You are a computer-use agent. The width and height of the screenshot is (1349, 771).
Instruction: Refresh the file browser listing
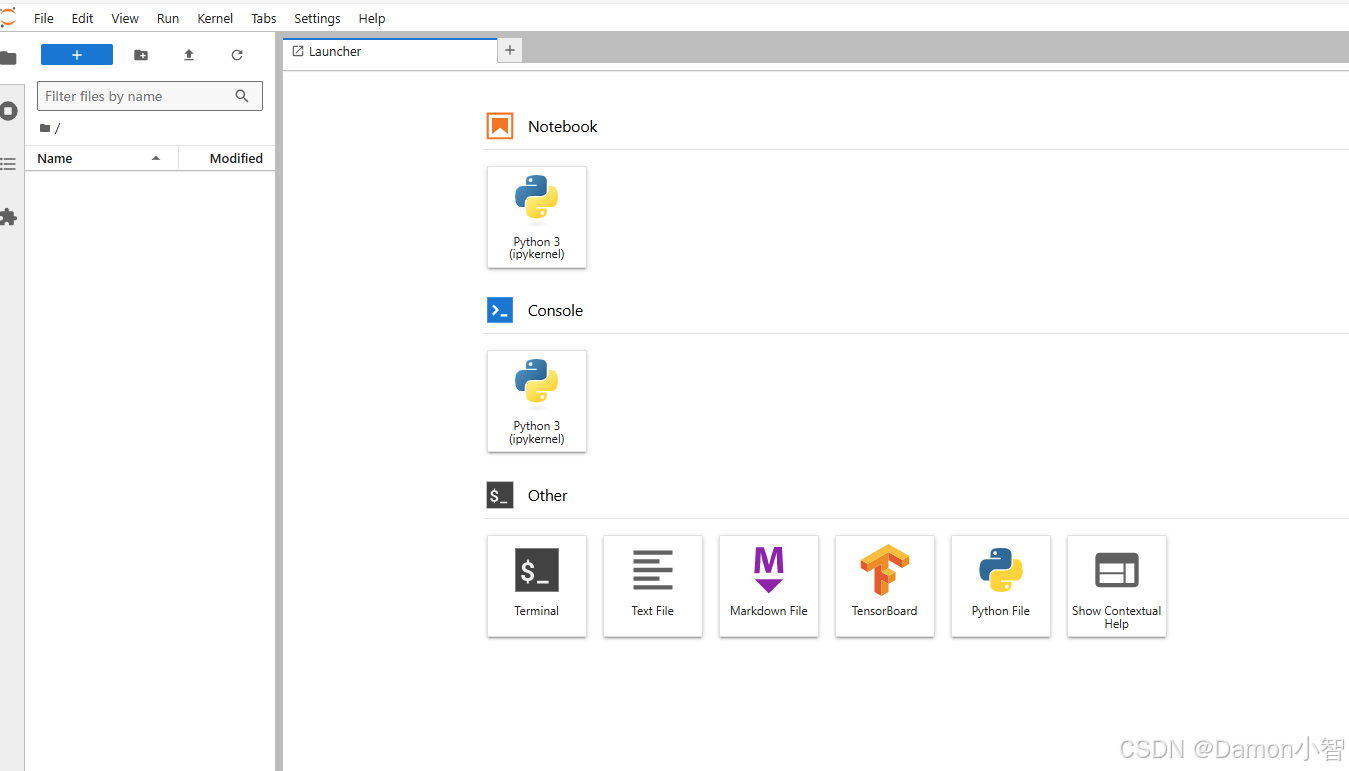click(x=237, y=55)
